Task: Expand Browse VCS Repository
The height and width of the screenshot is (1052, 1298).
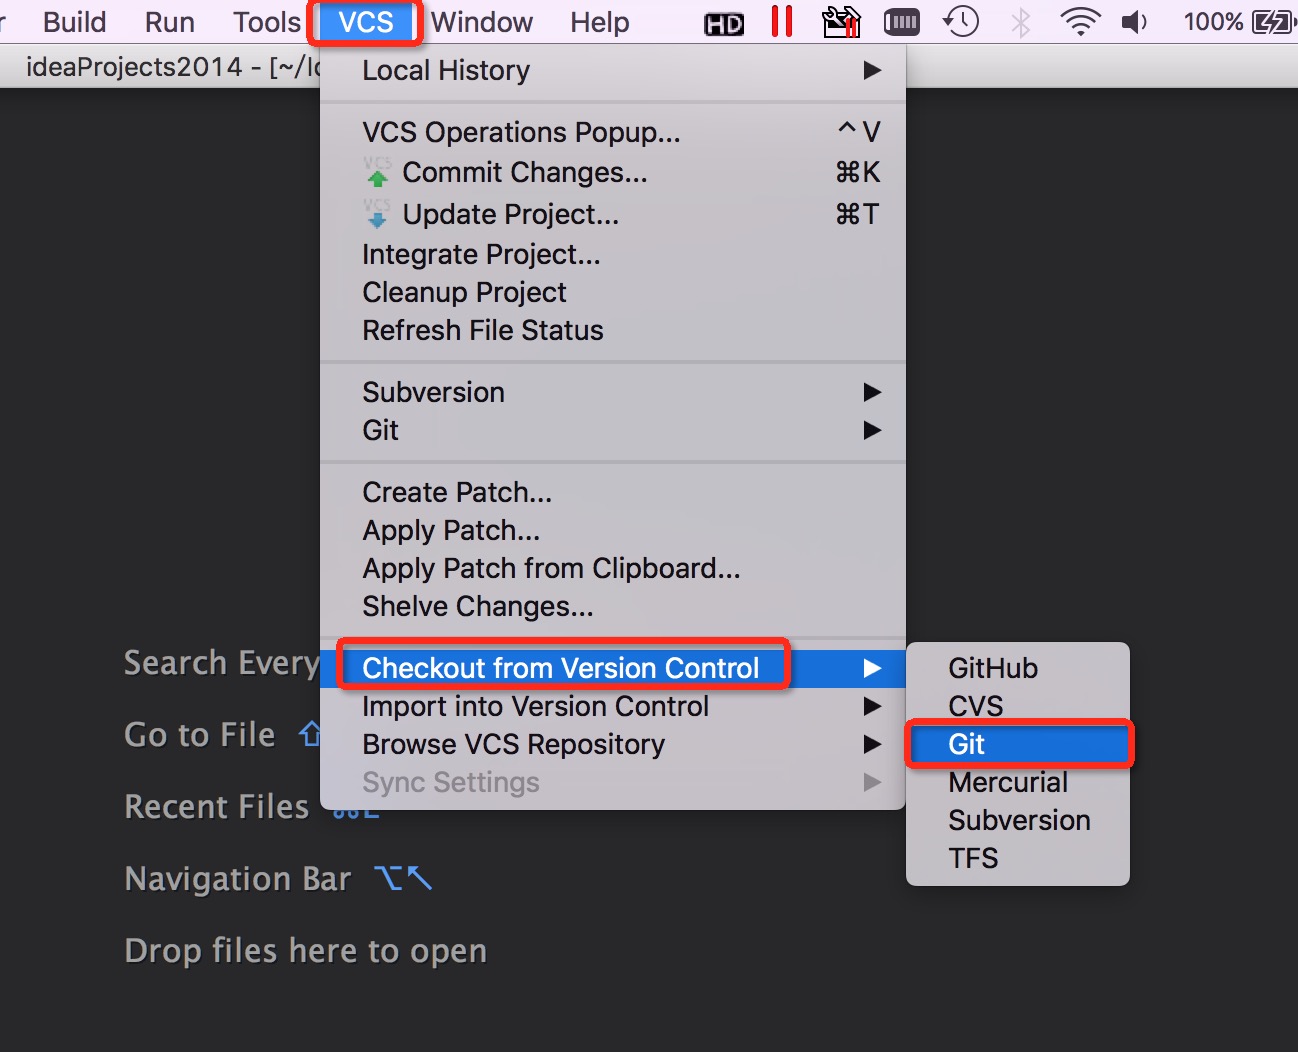Action: point(613,744)
